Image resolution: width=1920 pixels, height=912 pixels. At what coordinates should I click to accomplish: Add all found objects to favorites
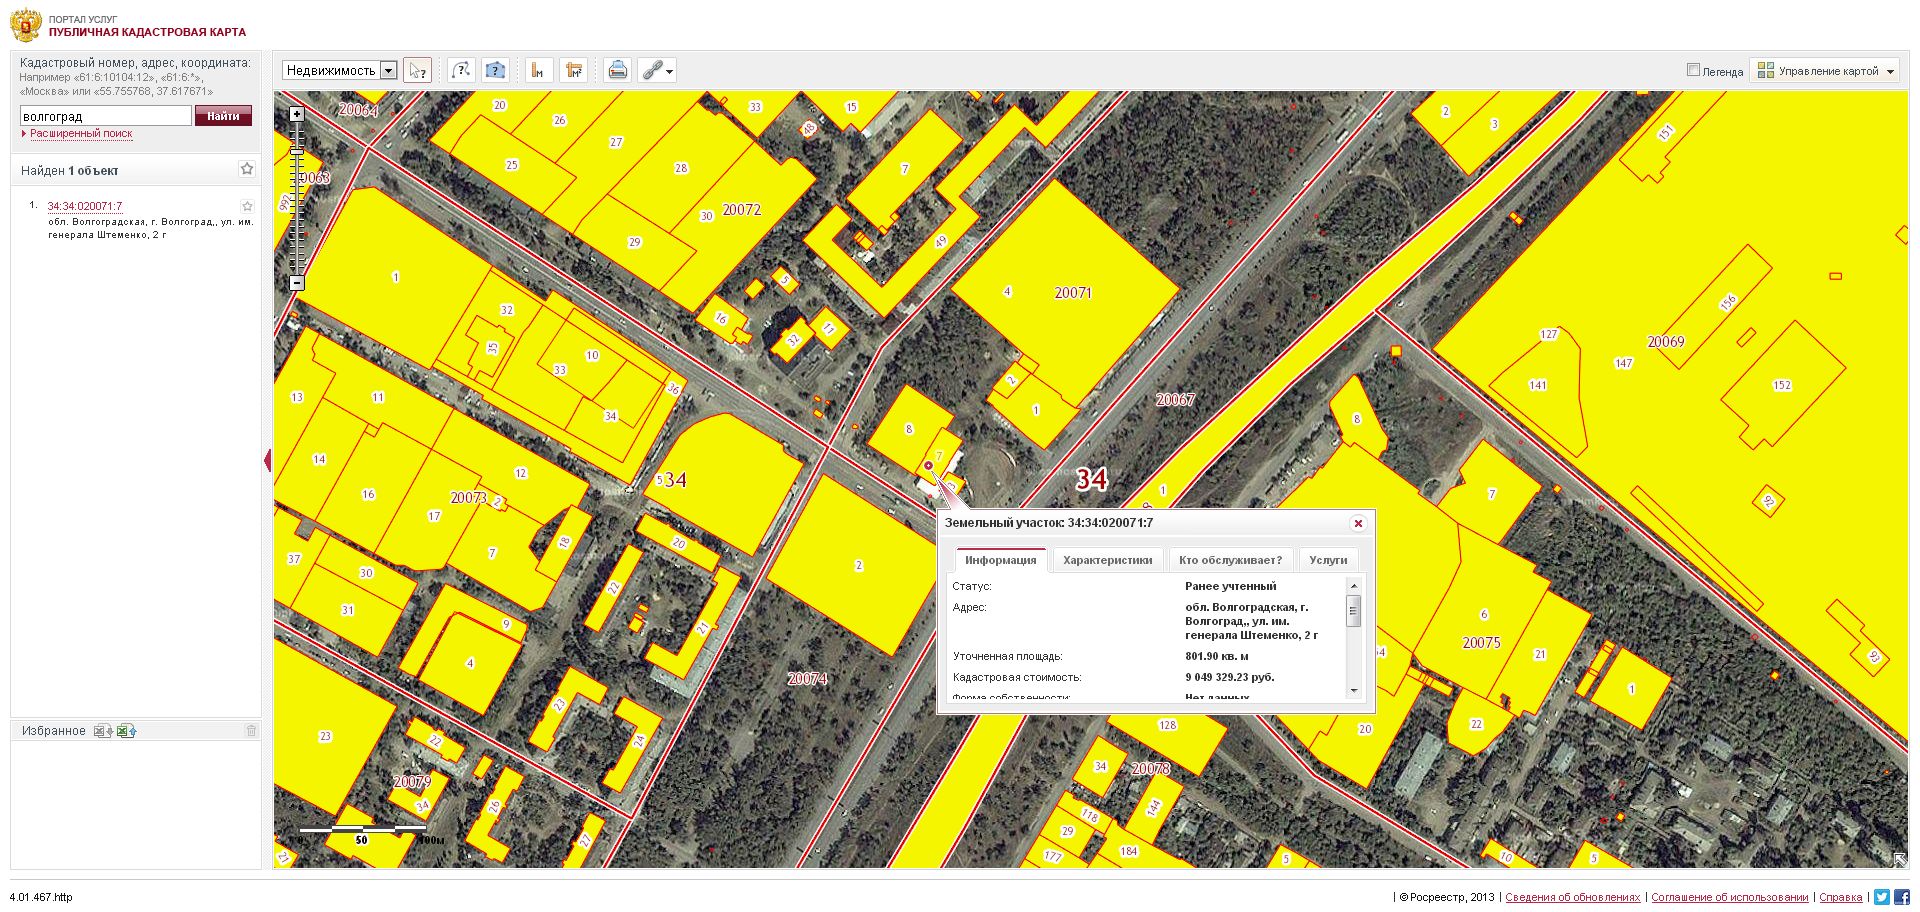tap(247, 170)
